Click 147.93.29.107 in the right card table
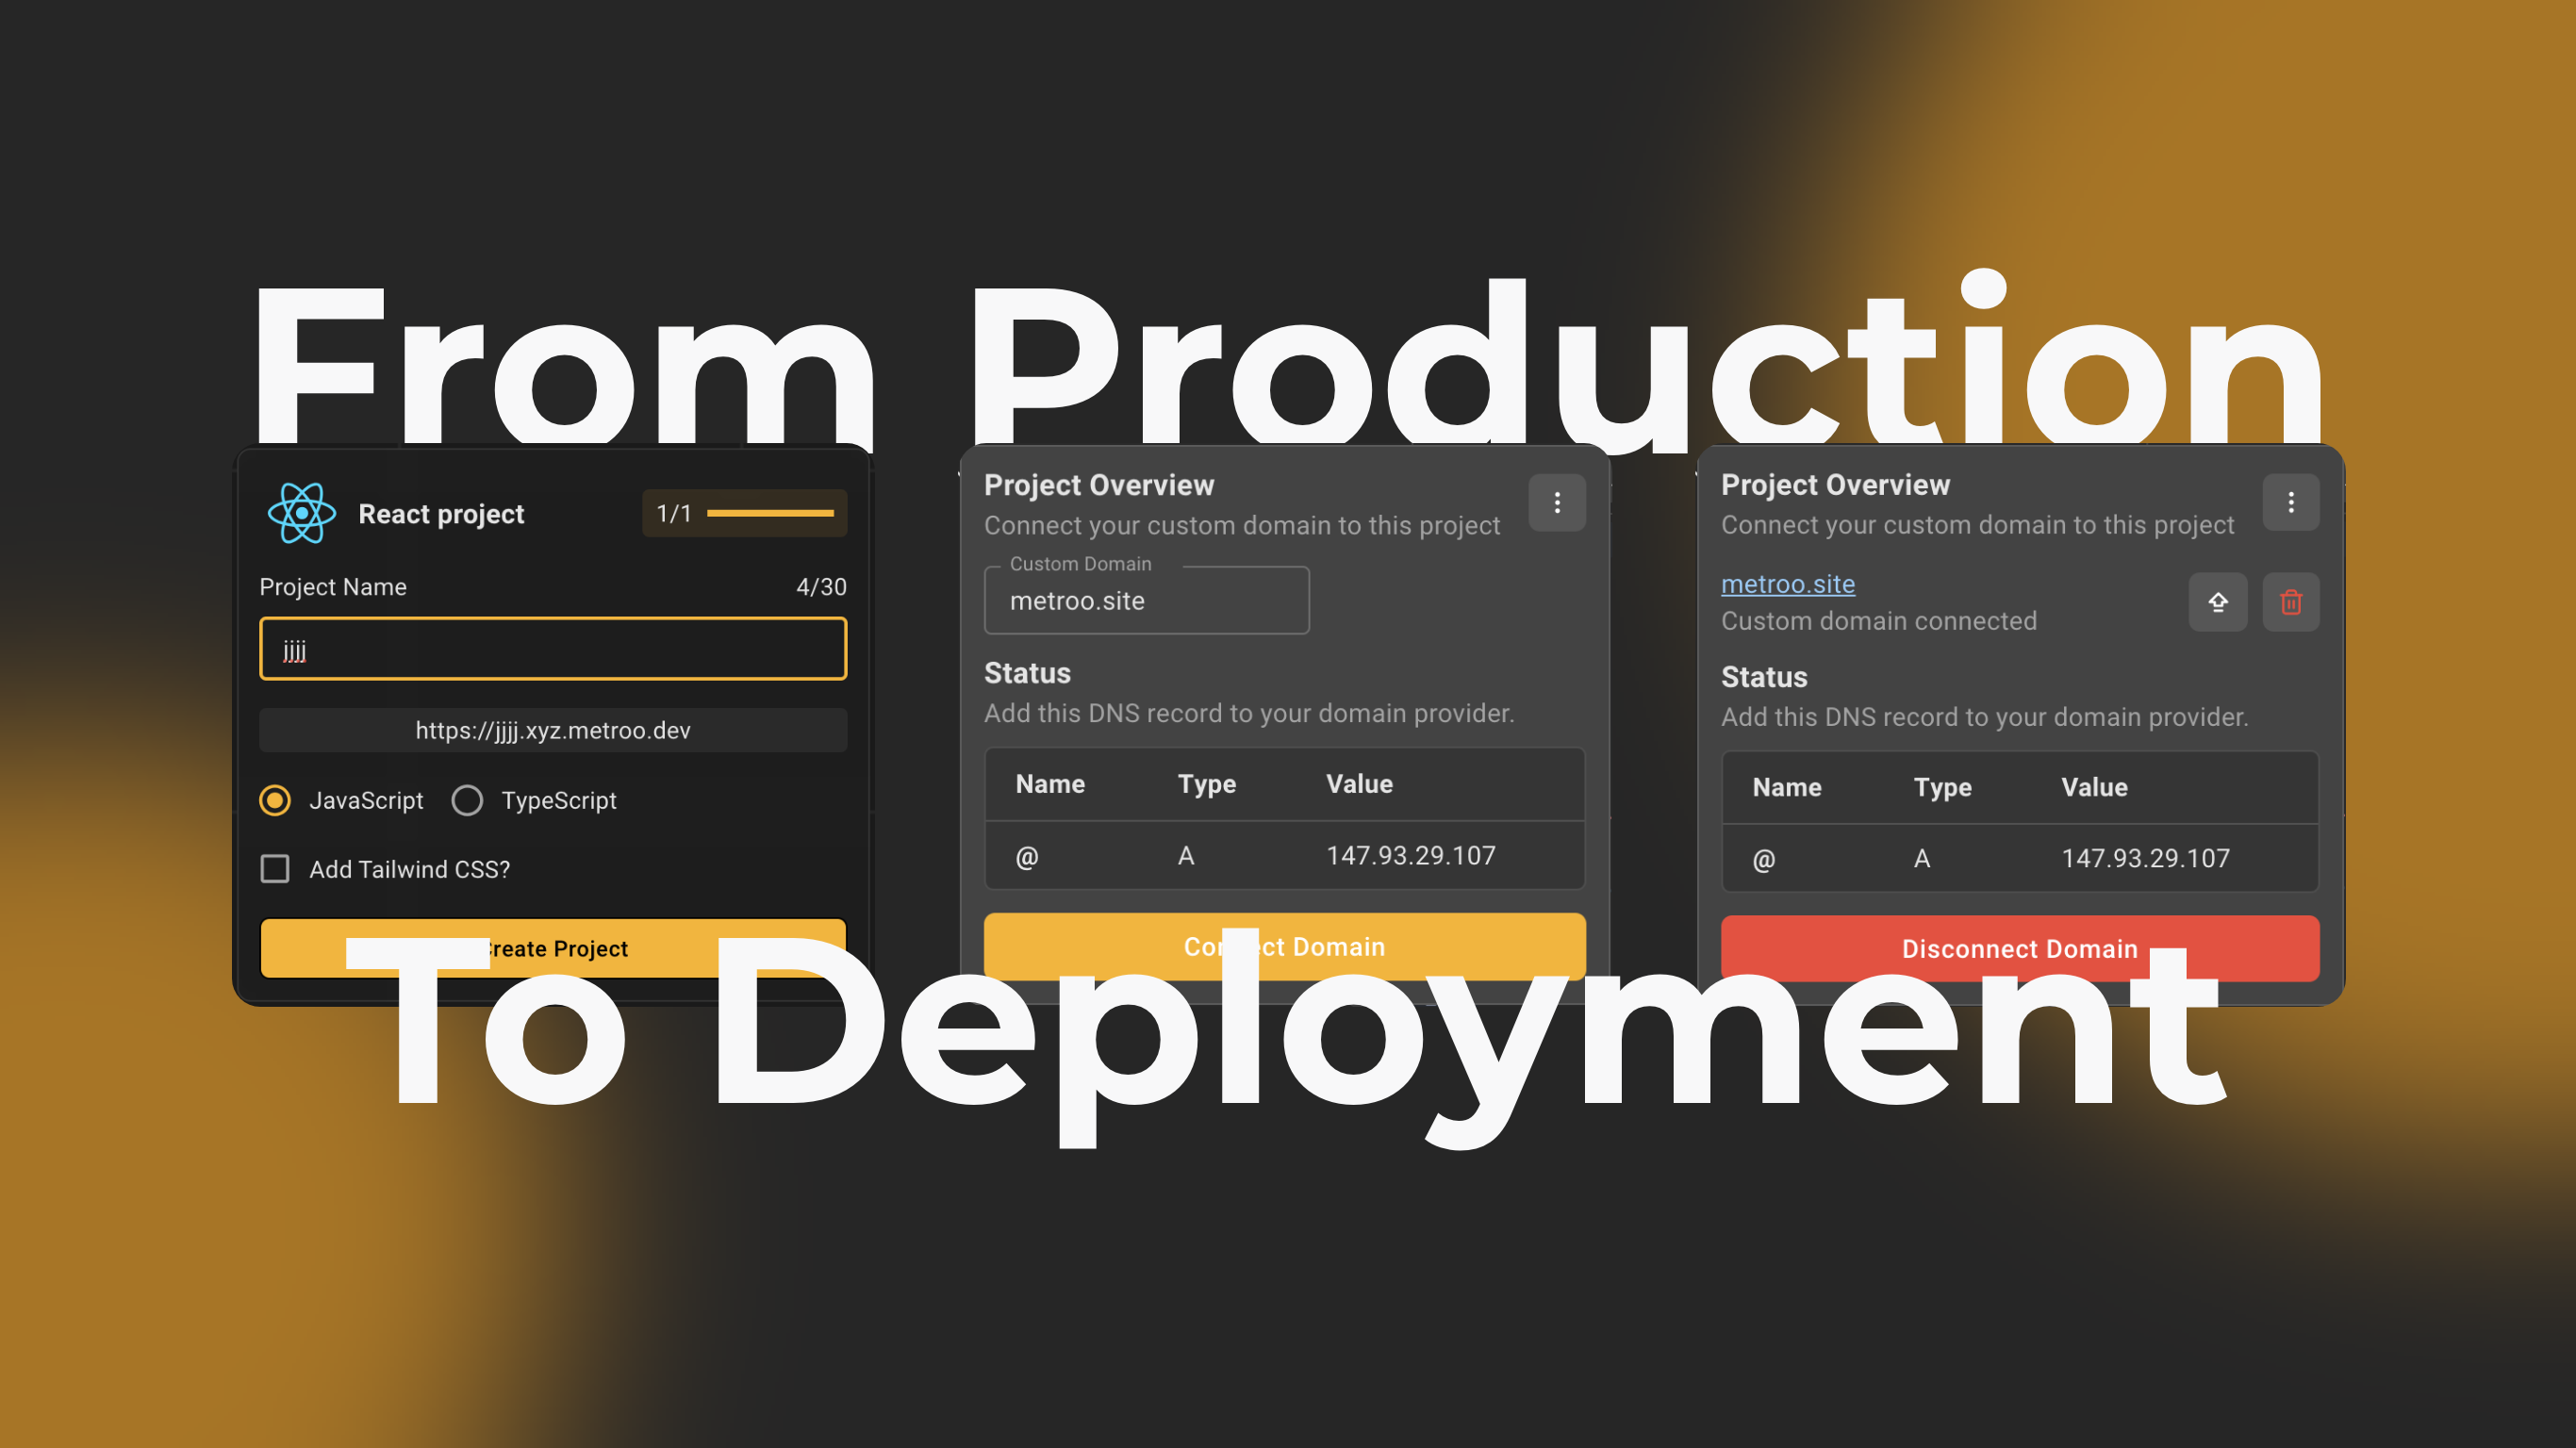2576x1448 pixels. (2146, 858)
